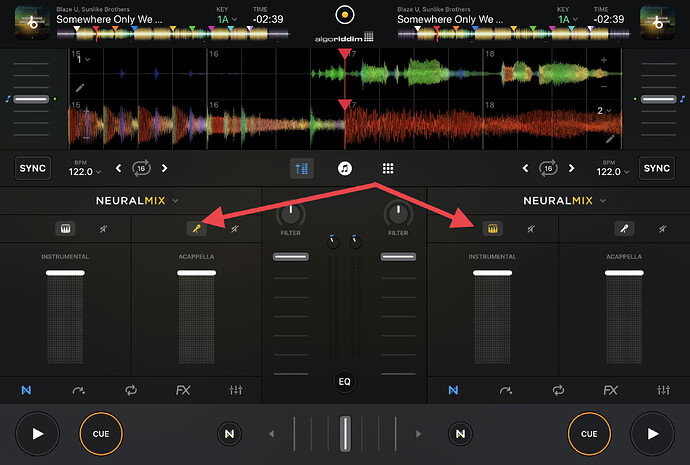Open the music library icon
Screen dimensions: 690x465
point(345,168)
